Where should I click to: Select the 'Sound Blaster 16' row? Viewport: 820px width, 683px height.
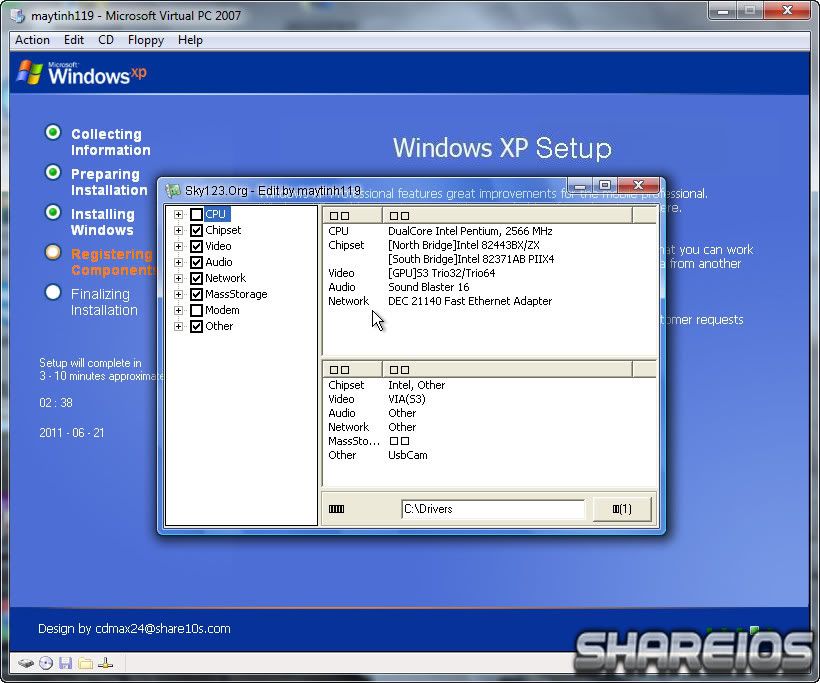(490, 287)
